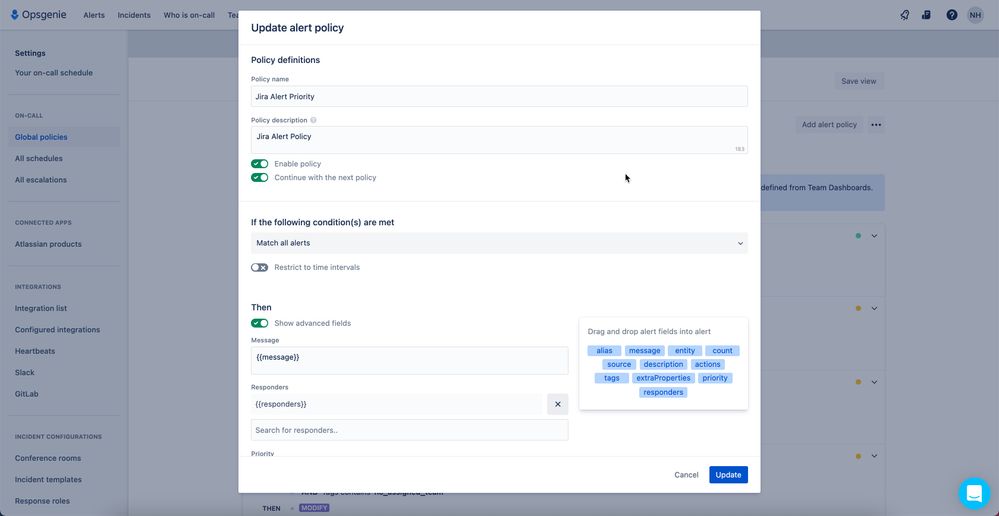The image size is (999, 516).
Task: Expand the fourth policy row chevron
Action: [x=874, y=456]
